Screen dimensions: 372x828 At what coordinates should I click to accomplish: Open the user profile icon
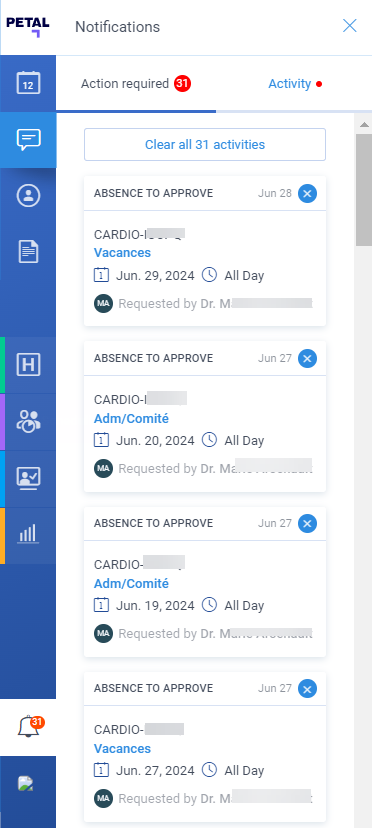(x=28, y=195)
